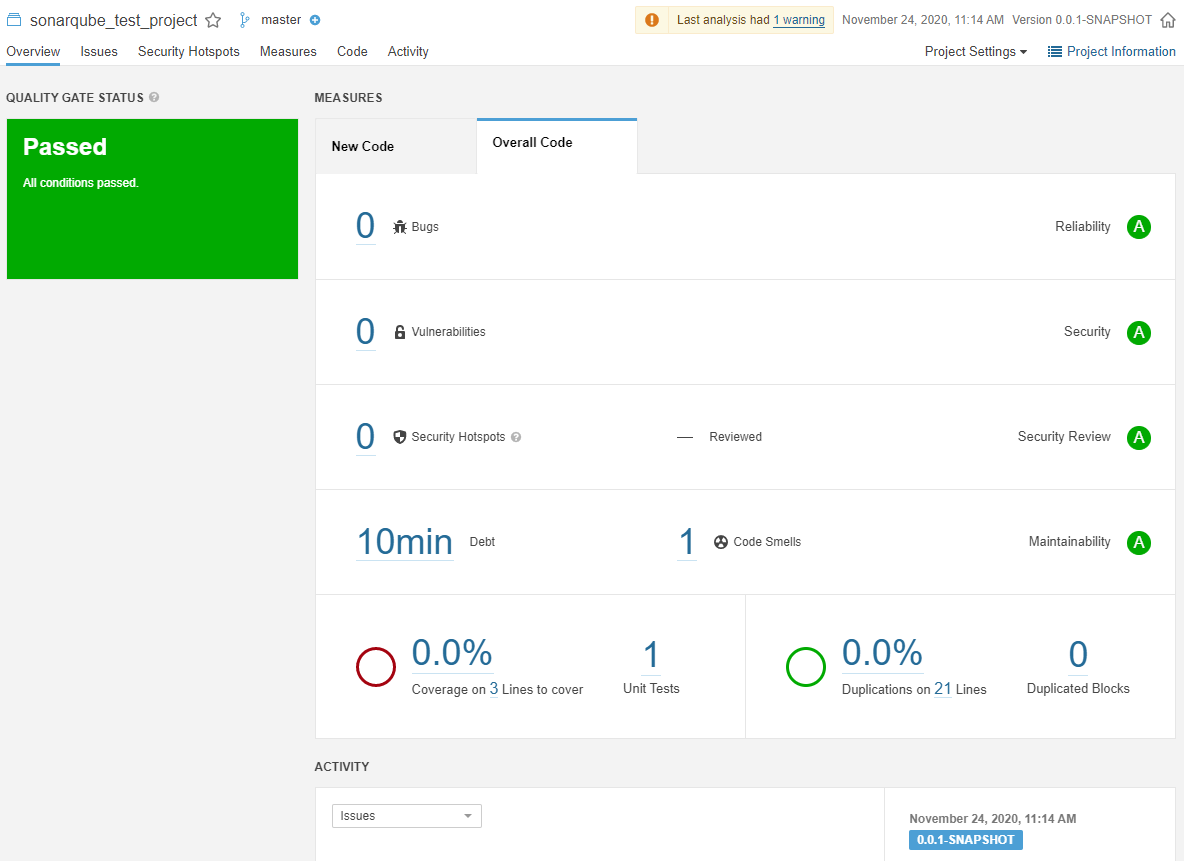Click the branch icon next to master

pyautogui.click(x=245, y=20)
